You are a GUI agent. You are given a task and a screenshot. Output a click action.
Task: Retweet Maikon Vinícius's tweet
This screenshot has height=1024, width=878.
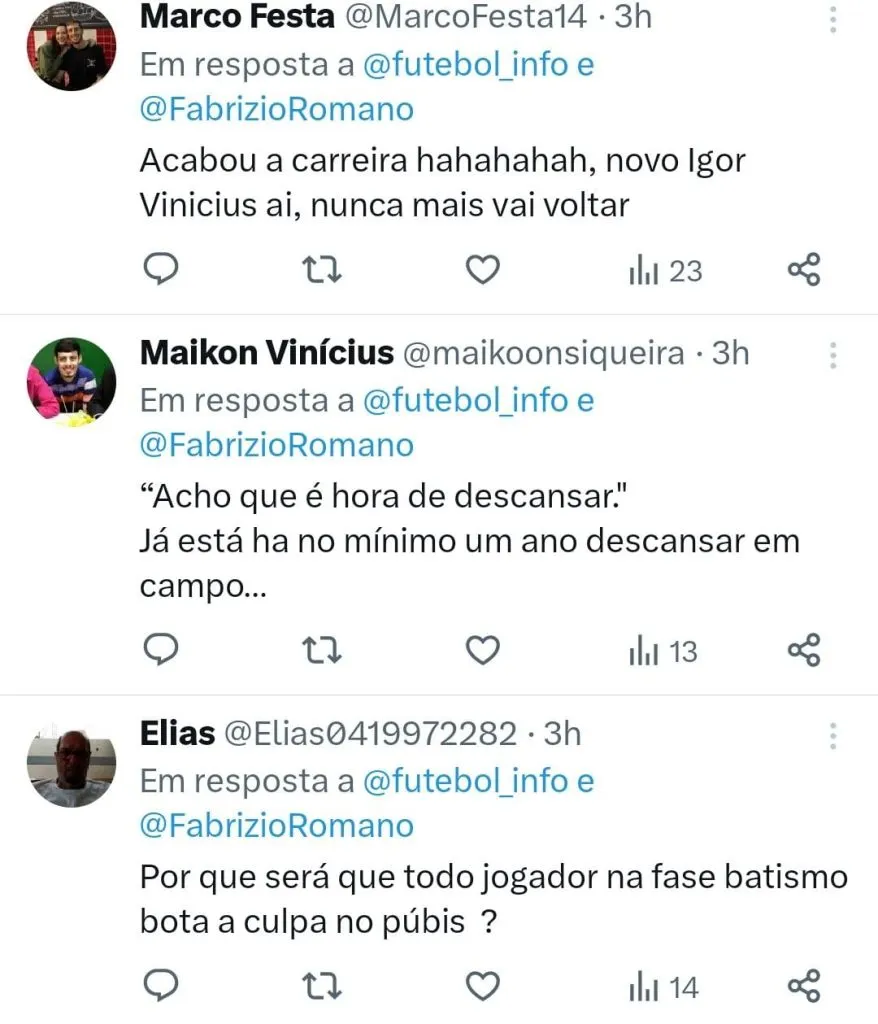[323, 652]
